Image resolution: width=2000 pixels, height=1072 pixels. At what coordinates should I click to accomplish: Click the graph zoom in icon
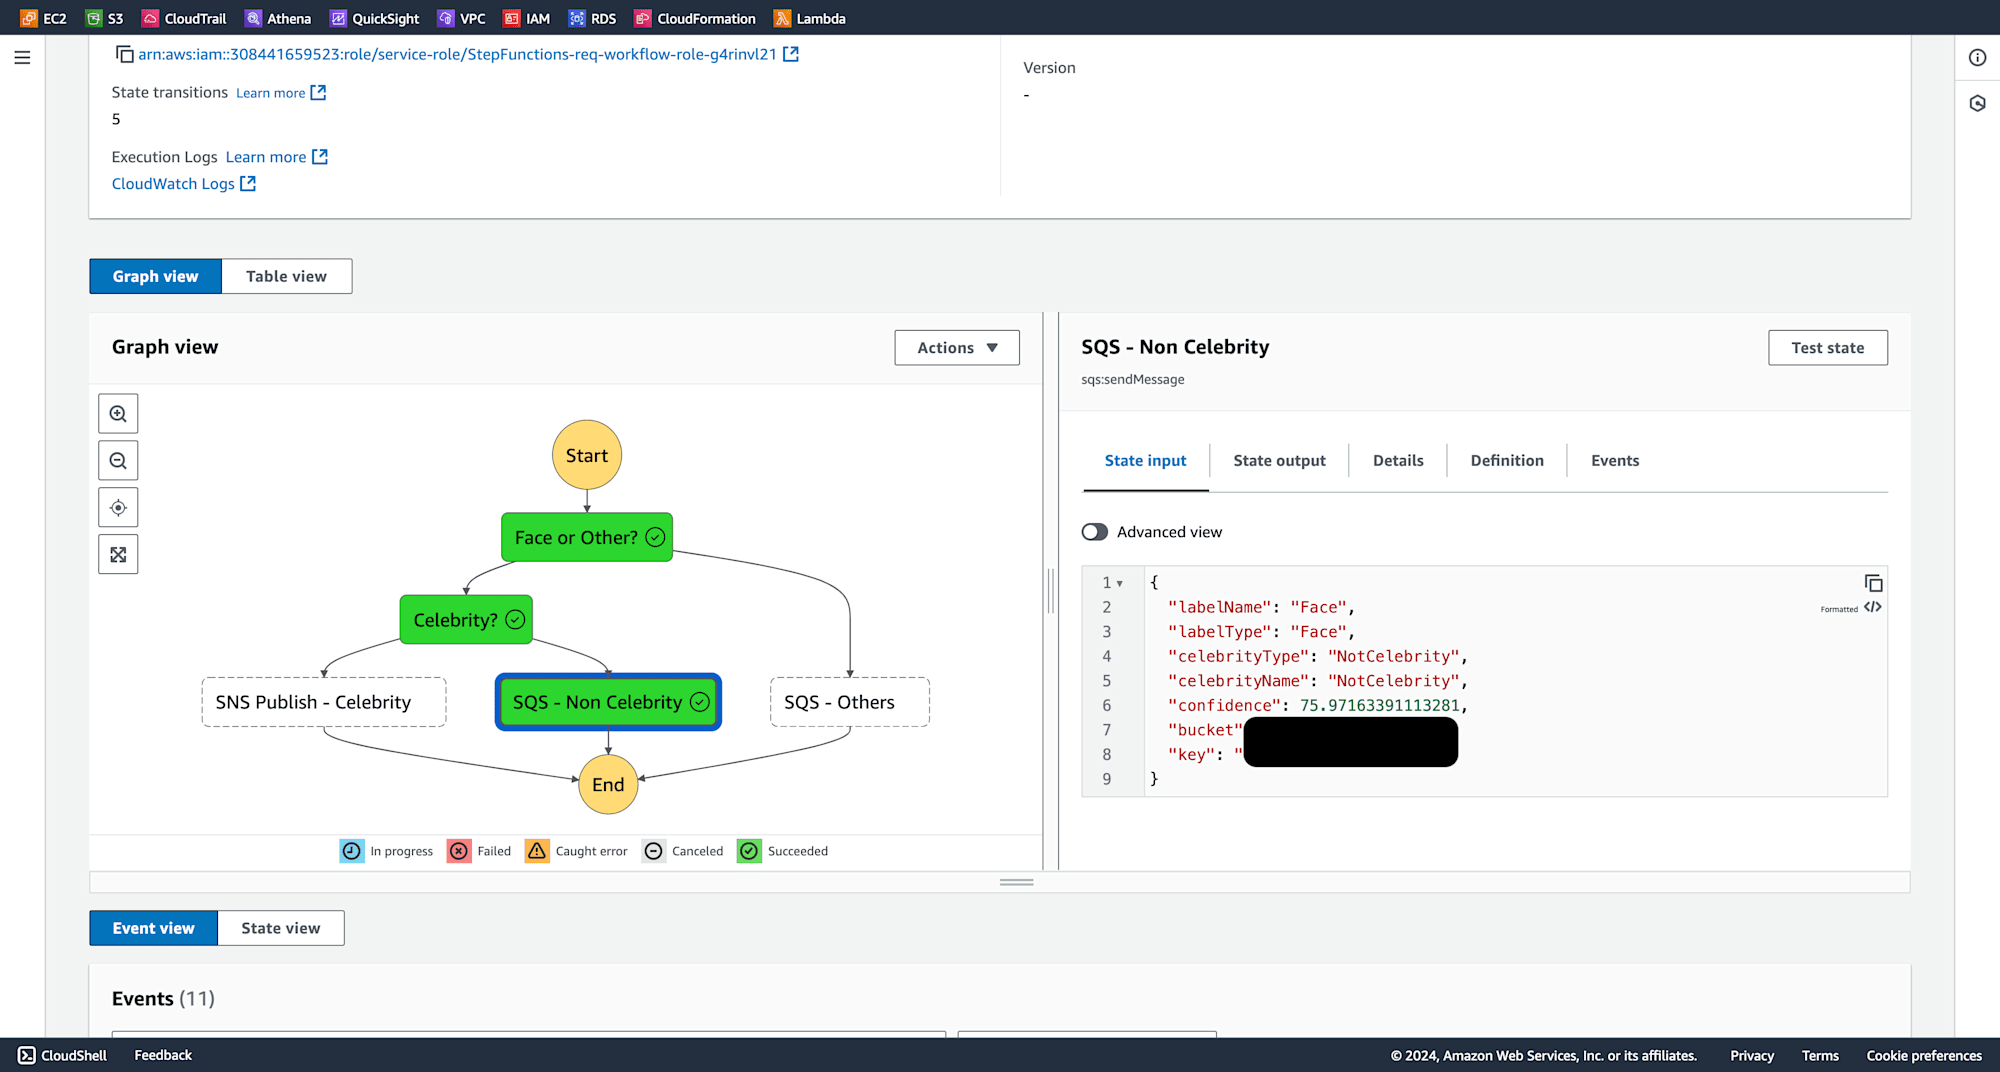point(118,414)
